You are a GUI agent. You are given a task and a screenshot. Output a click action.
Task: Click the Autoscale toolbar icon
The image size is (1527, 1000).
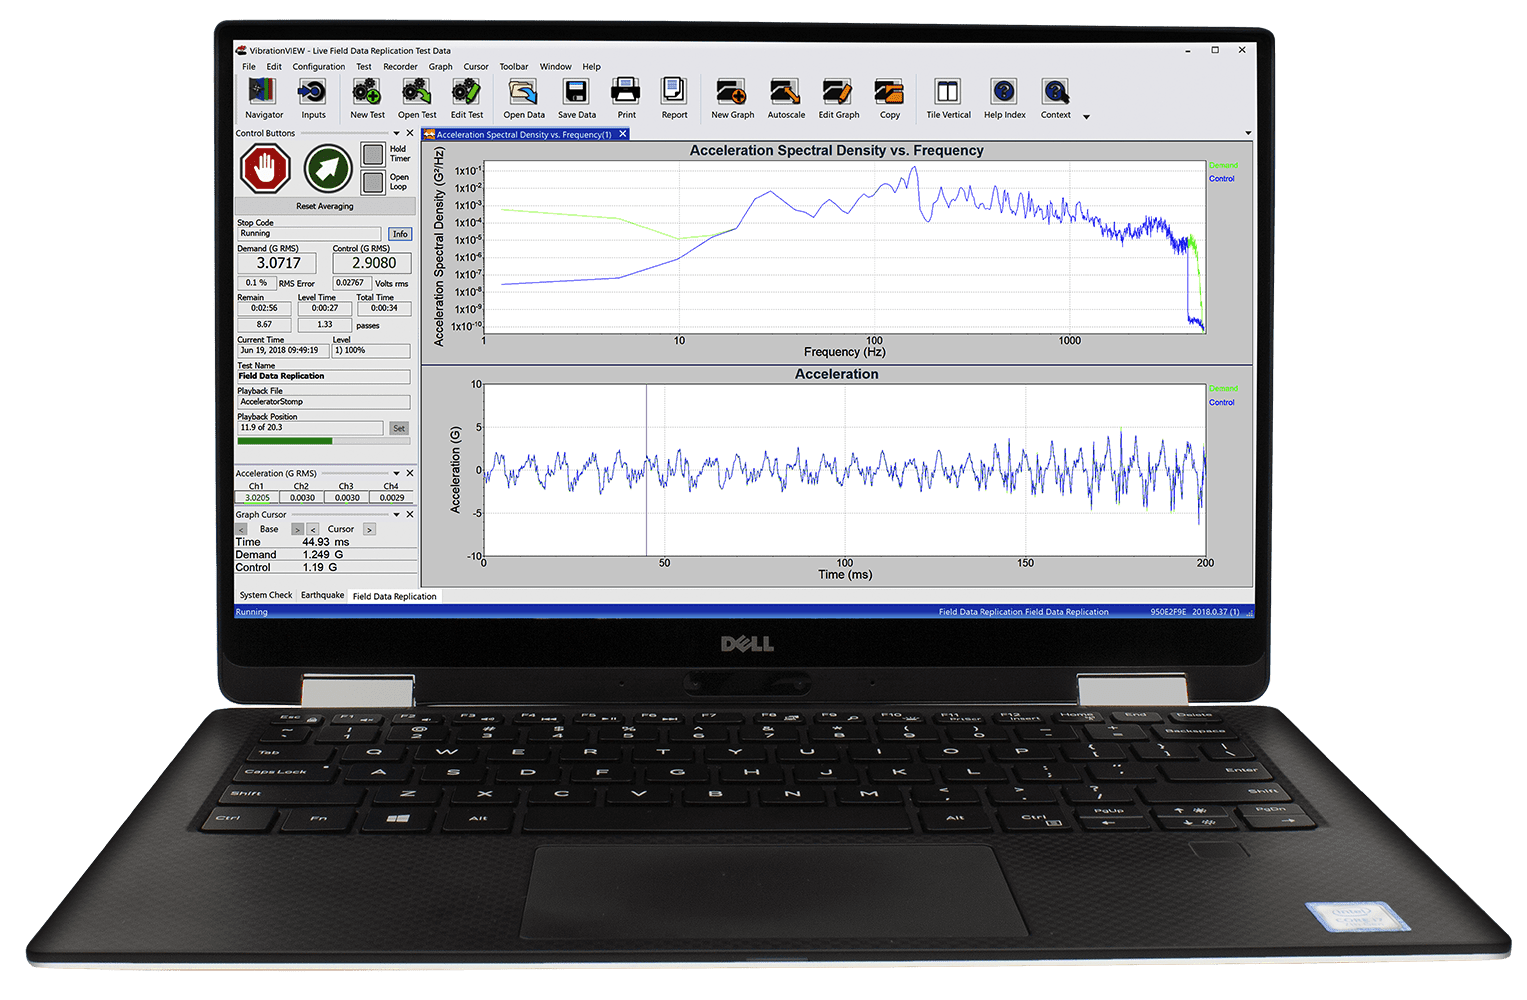pyautogui.click(x=785, y=92)
